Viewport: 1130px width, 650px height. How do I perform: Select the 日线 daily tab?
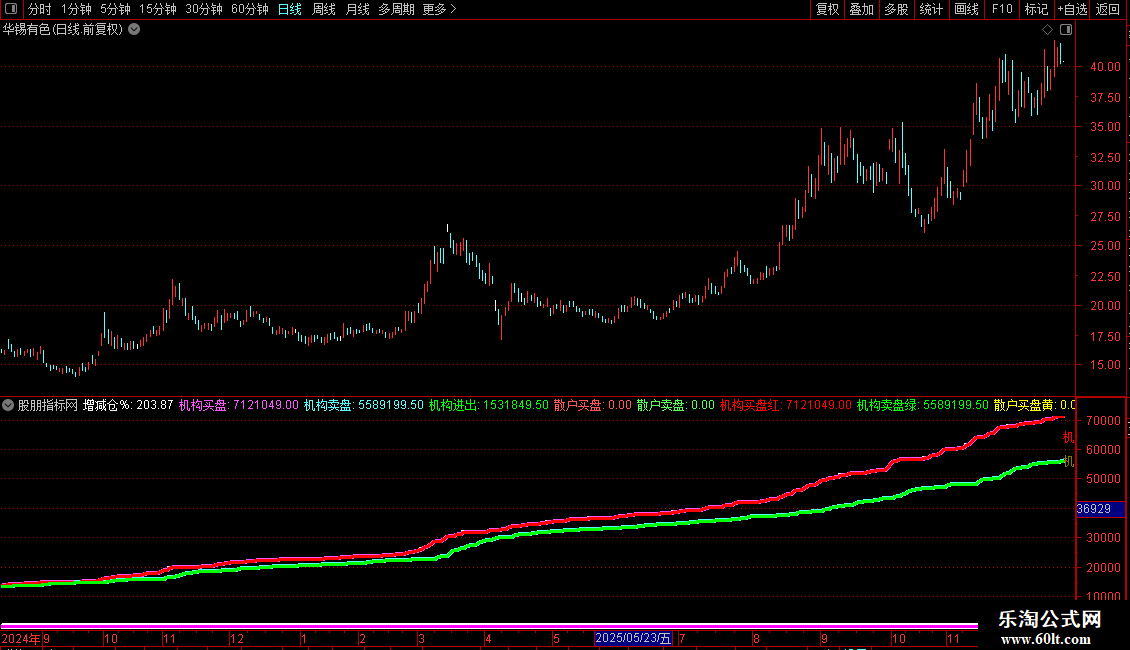click(290, 9)
